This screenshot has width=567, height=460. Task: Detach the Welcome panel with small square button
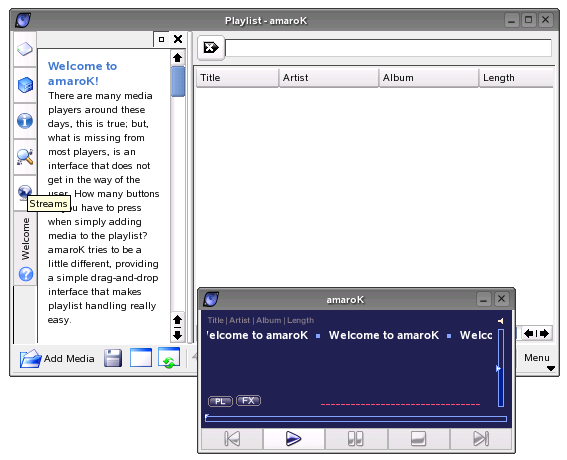tap(161, 39)
